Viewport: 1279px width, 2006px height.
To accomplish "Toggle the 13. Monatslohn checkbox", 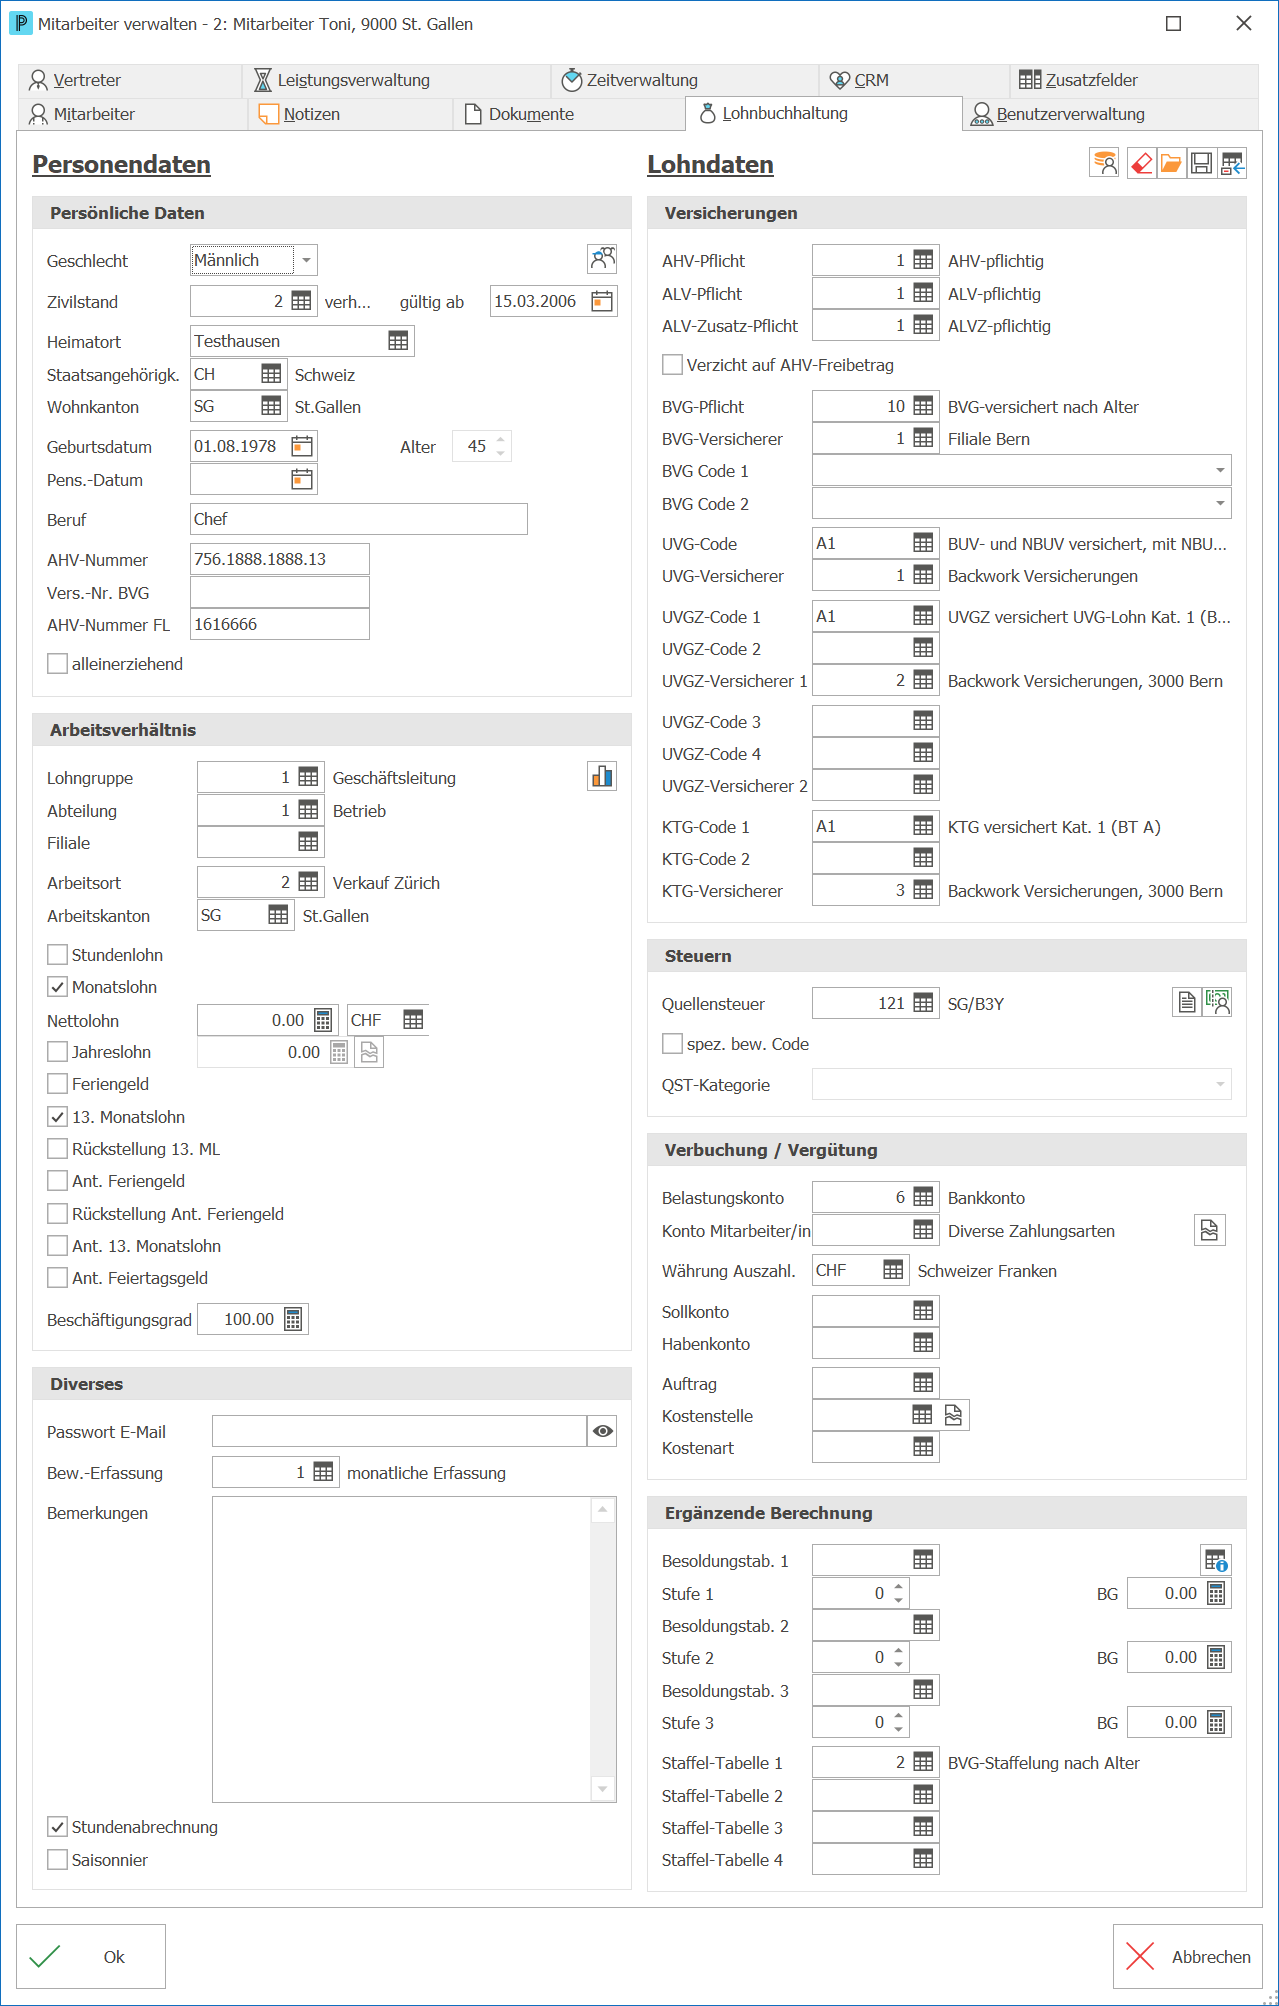I will [x=58, y=1117].
